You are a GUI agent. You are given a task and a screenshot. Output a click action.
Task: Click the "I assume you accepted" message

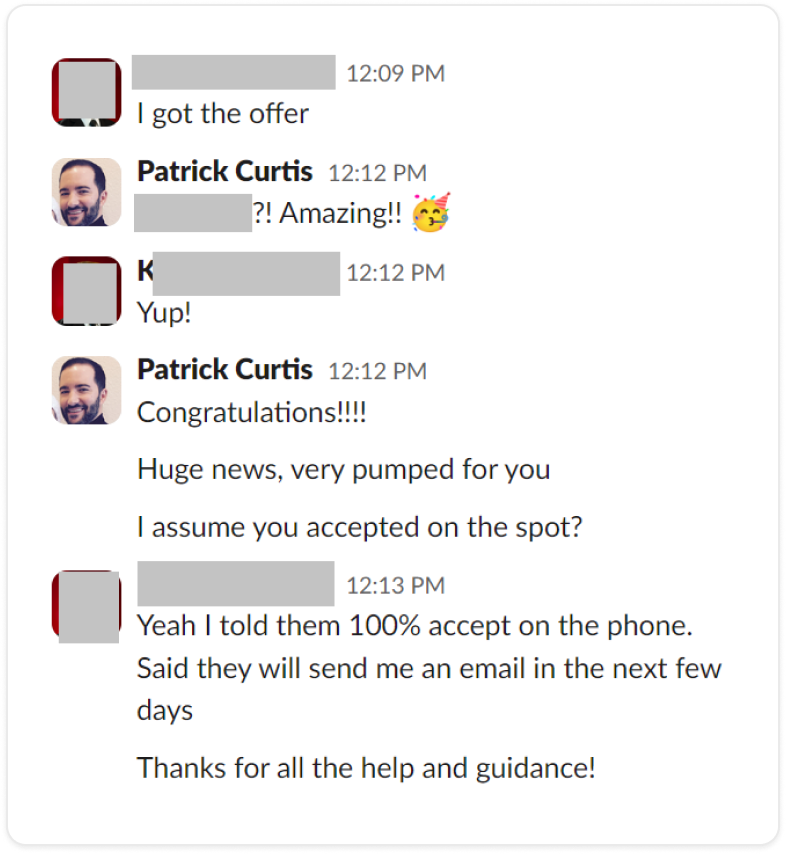click(x=359, y=527)
